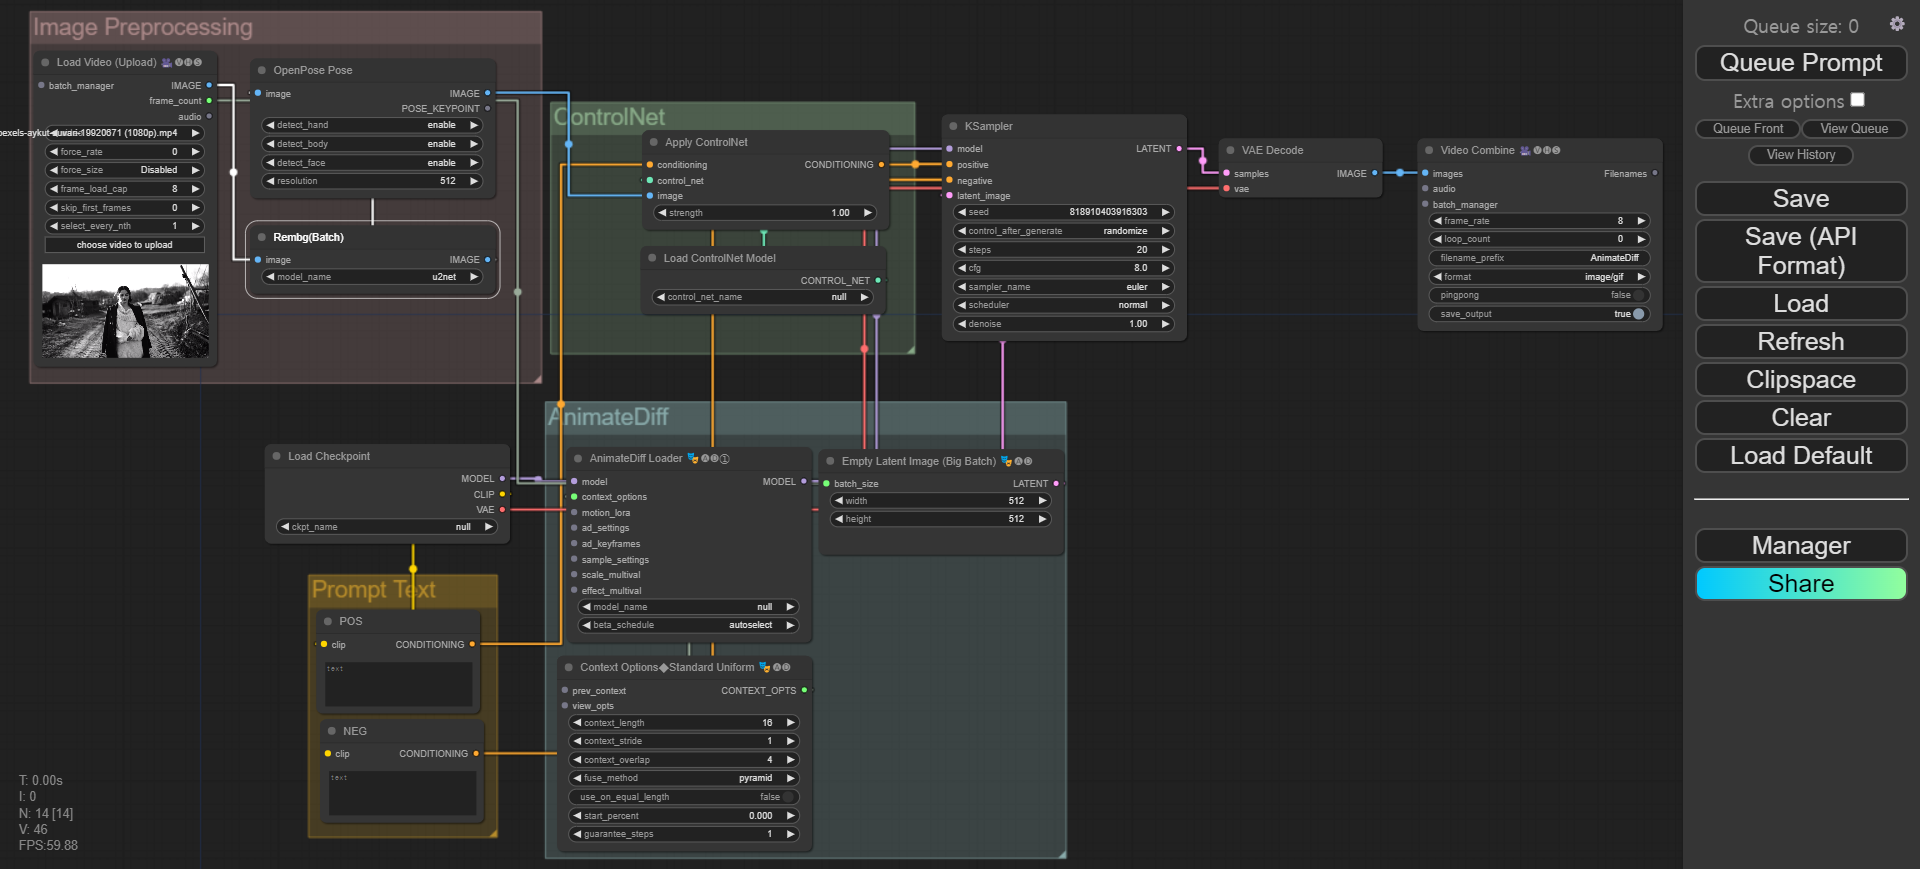Open the View Queue list
Viewport: 1920px width, 869px height.
[x=1853, y=129]
